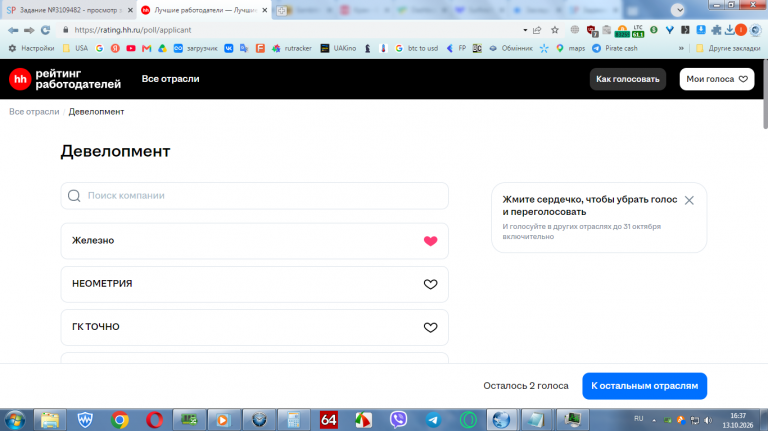Expand hidden bookmarks chevron
This screenshot has height=431, width=768.
point(681,48)
